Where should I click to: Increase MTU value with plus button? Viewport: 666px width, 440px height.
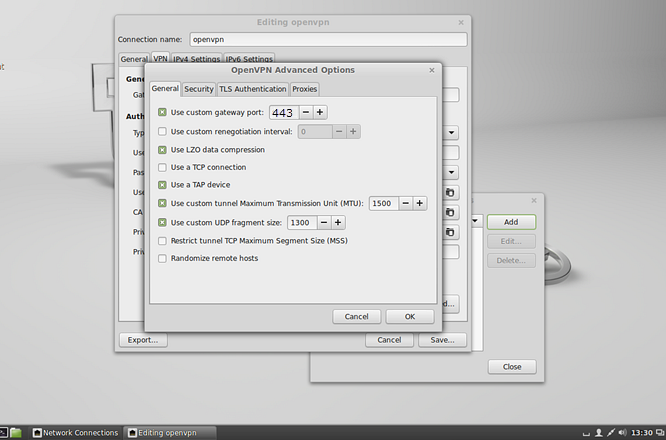point(420,203)
